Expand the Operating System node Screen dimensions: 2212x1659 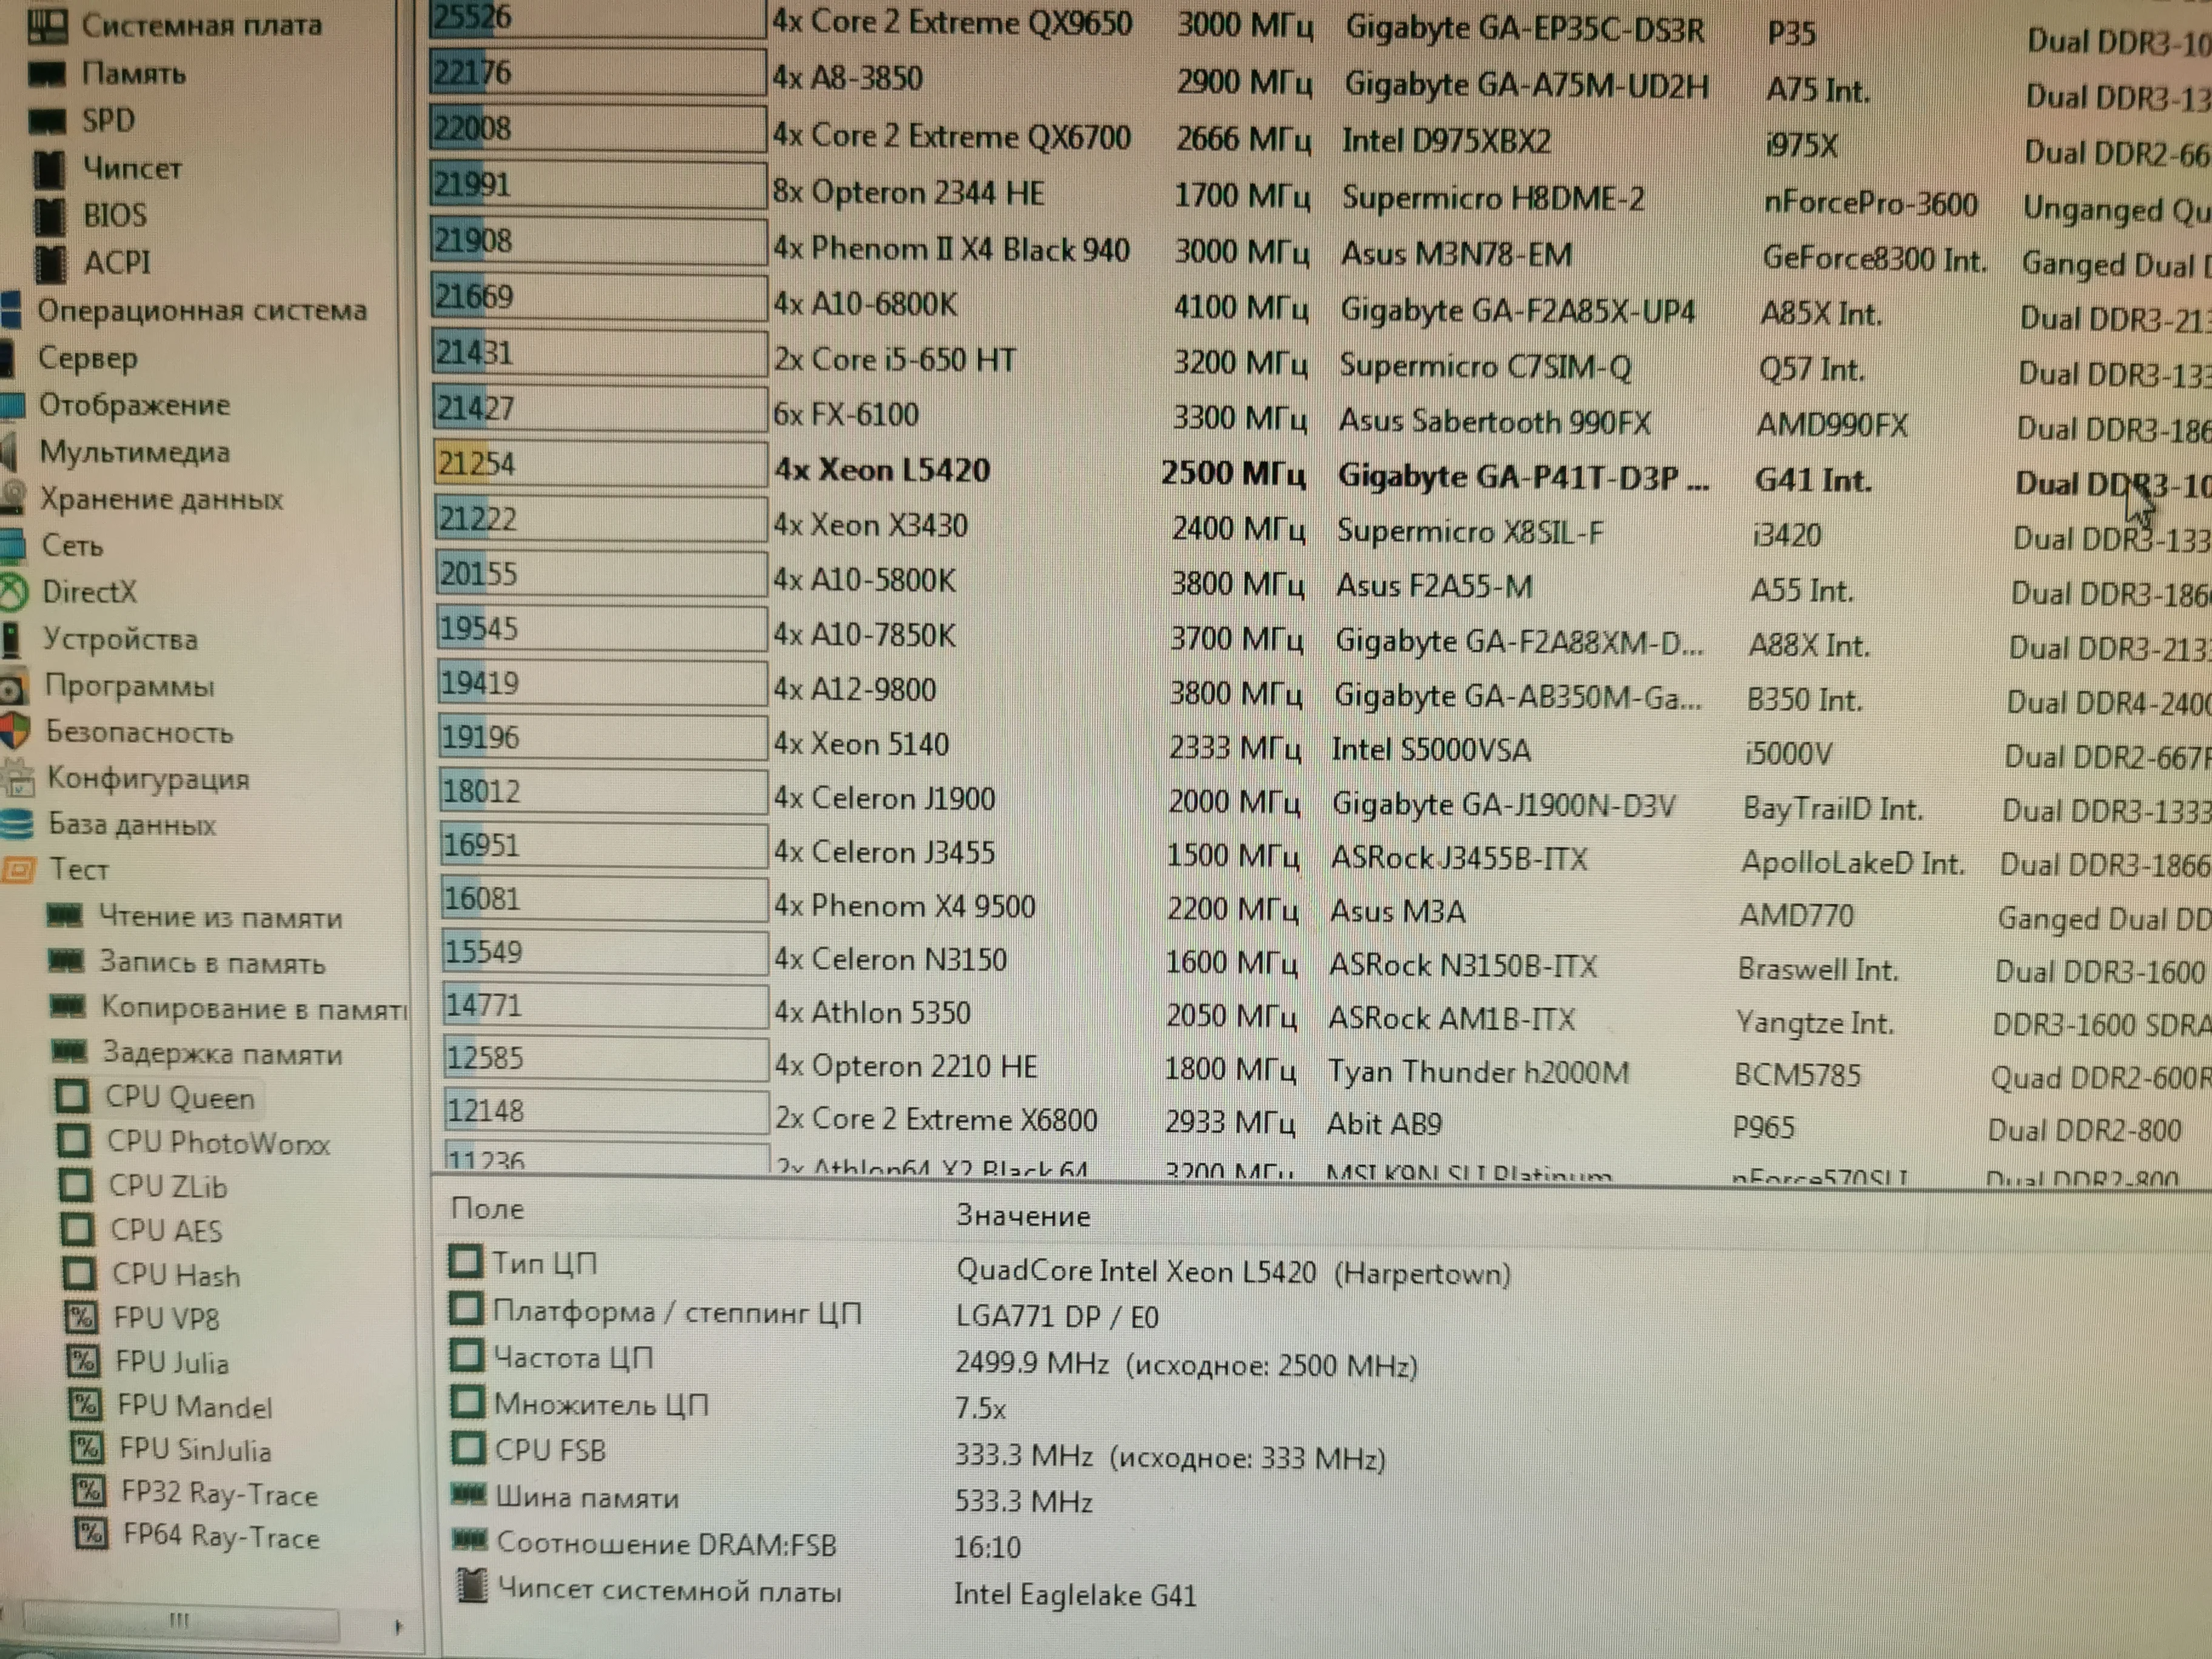coord(201,311)
